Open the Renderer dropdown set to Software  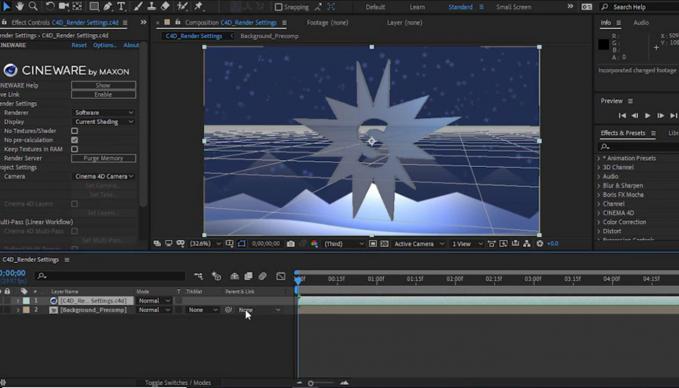103,113
